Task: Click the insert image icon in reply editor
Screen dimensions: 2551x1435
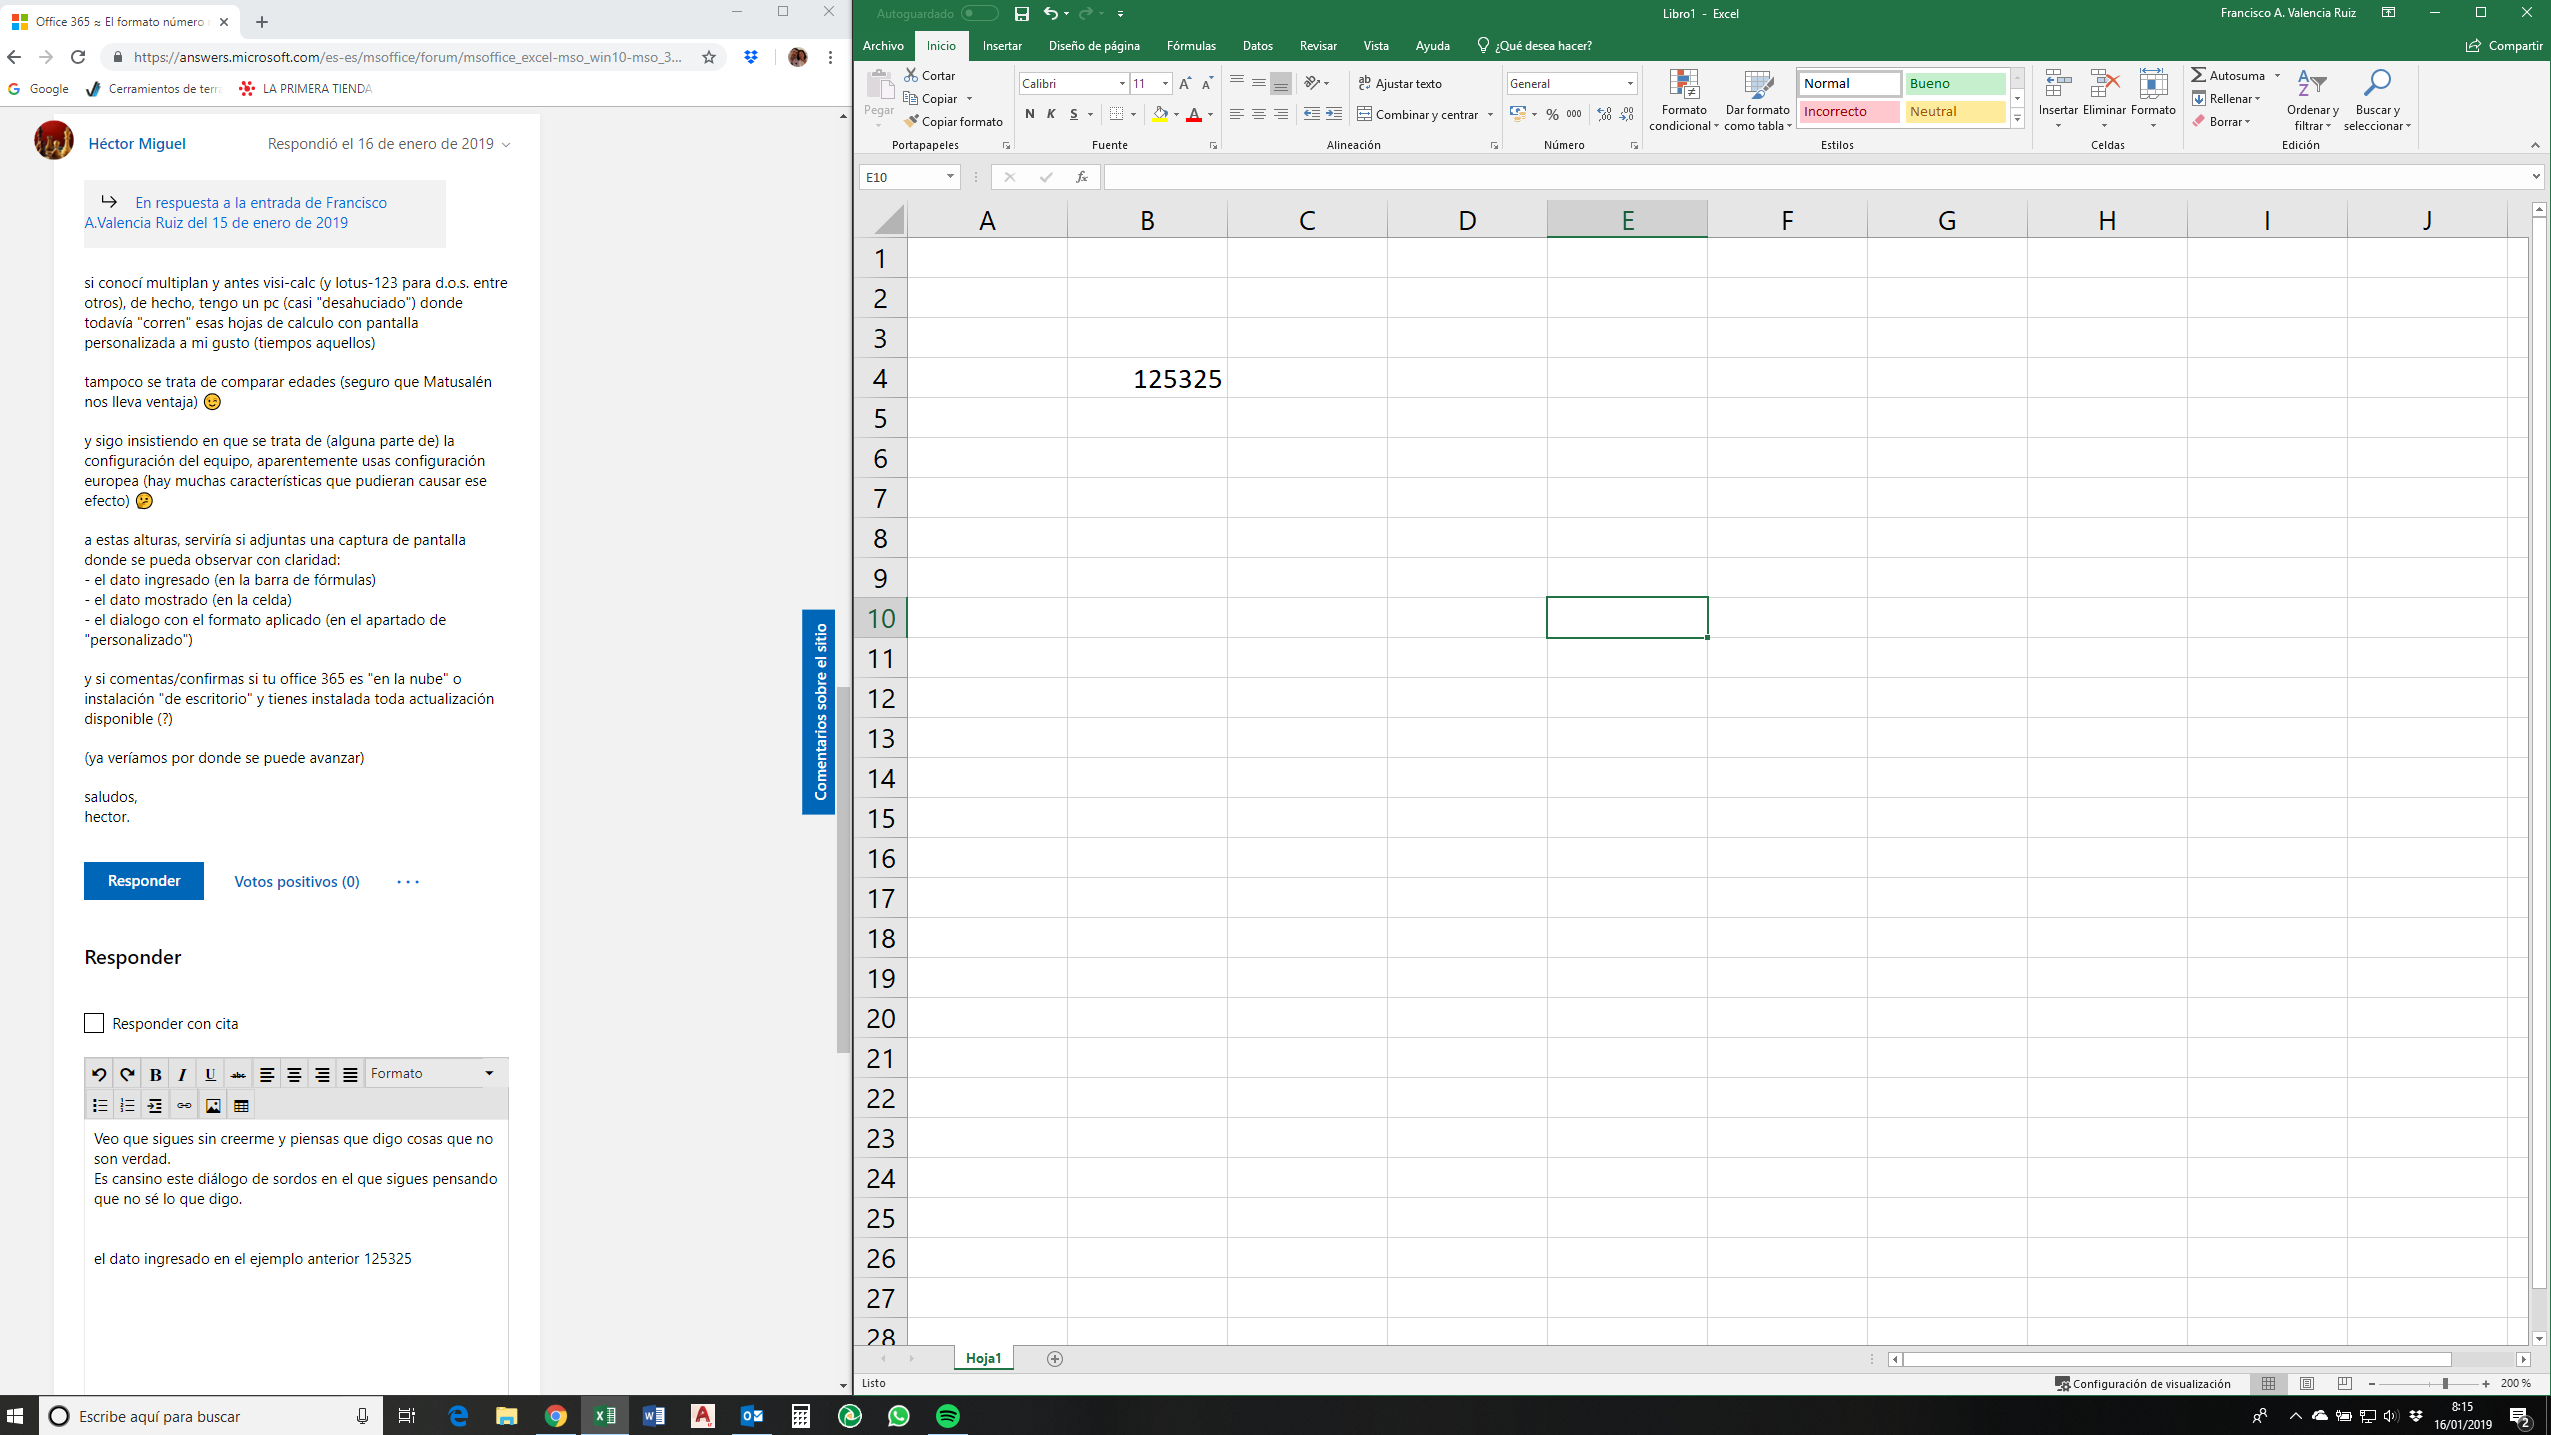Action: click(213, 1106)
